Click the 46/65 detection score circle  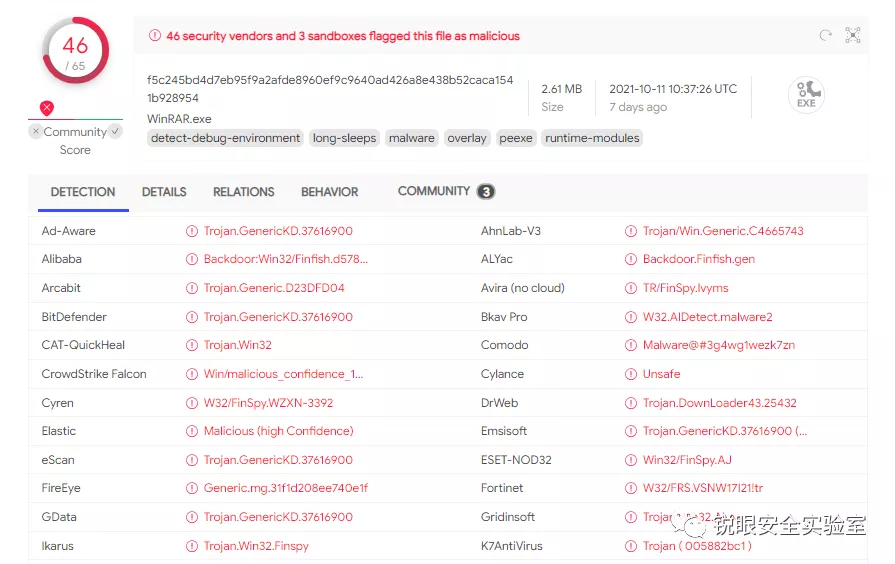[75, 51]
